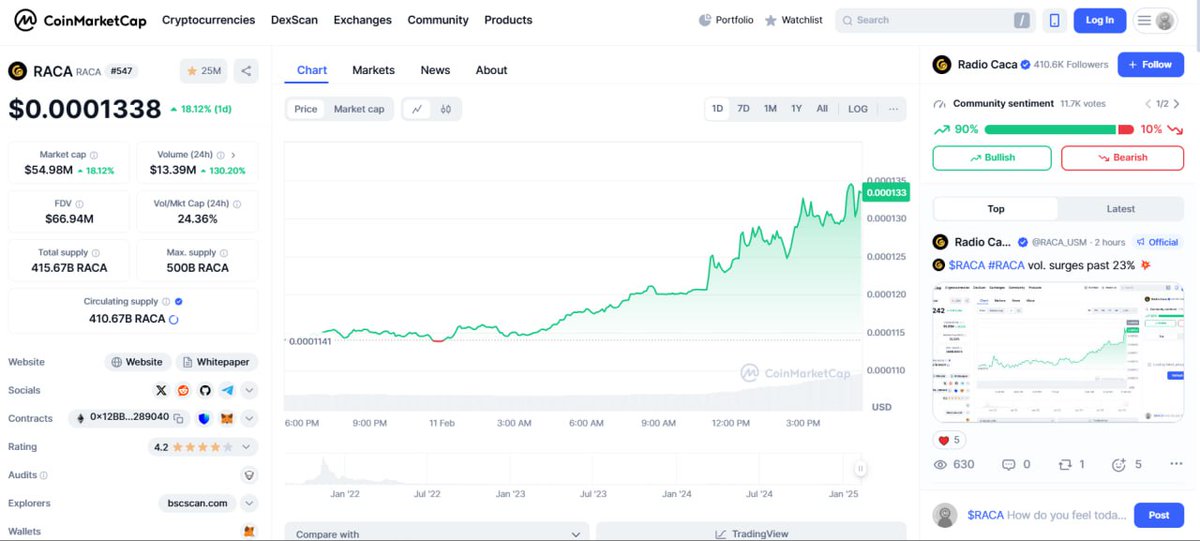This screenshot has height=541, width=1200.
Task: Click the blue shield icon in Contracts
Action: pos(204,418)
